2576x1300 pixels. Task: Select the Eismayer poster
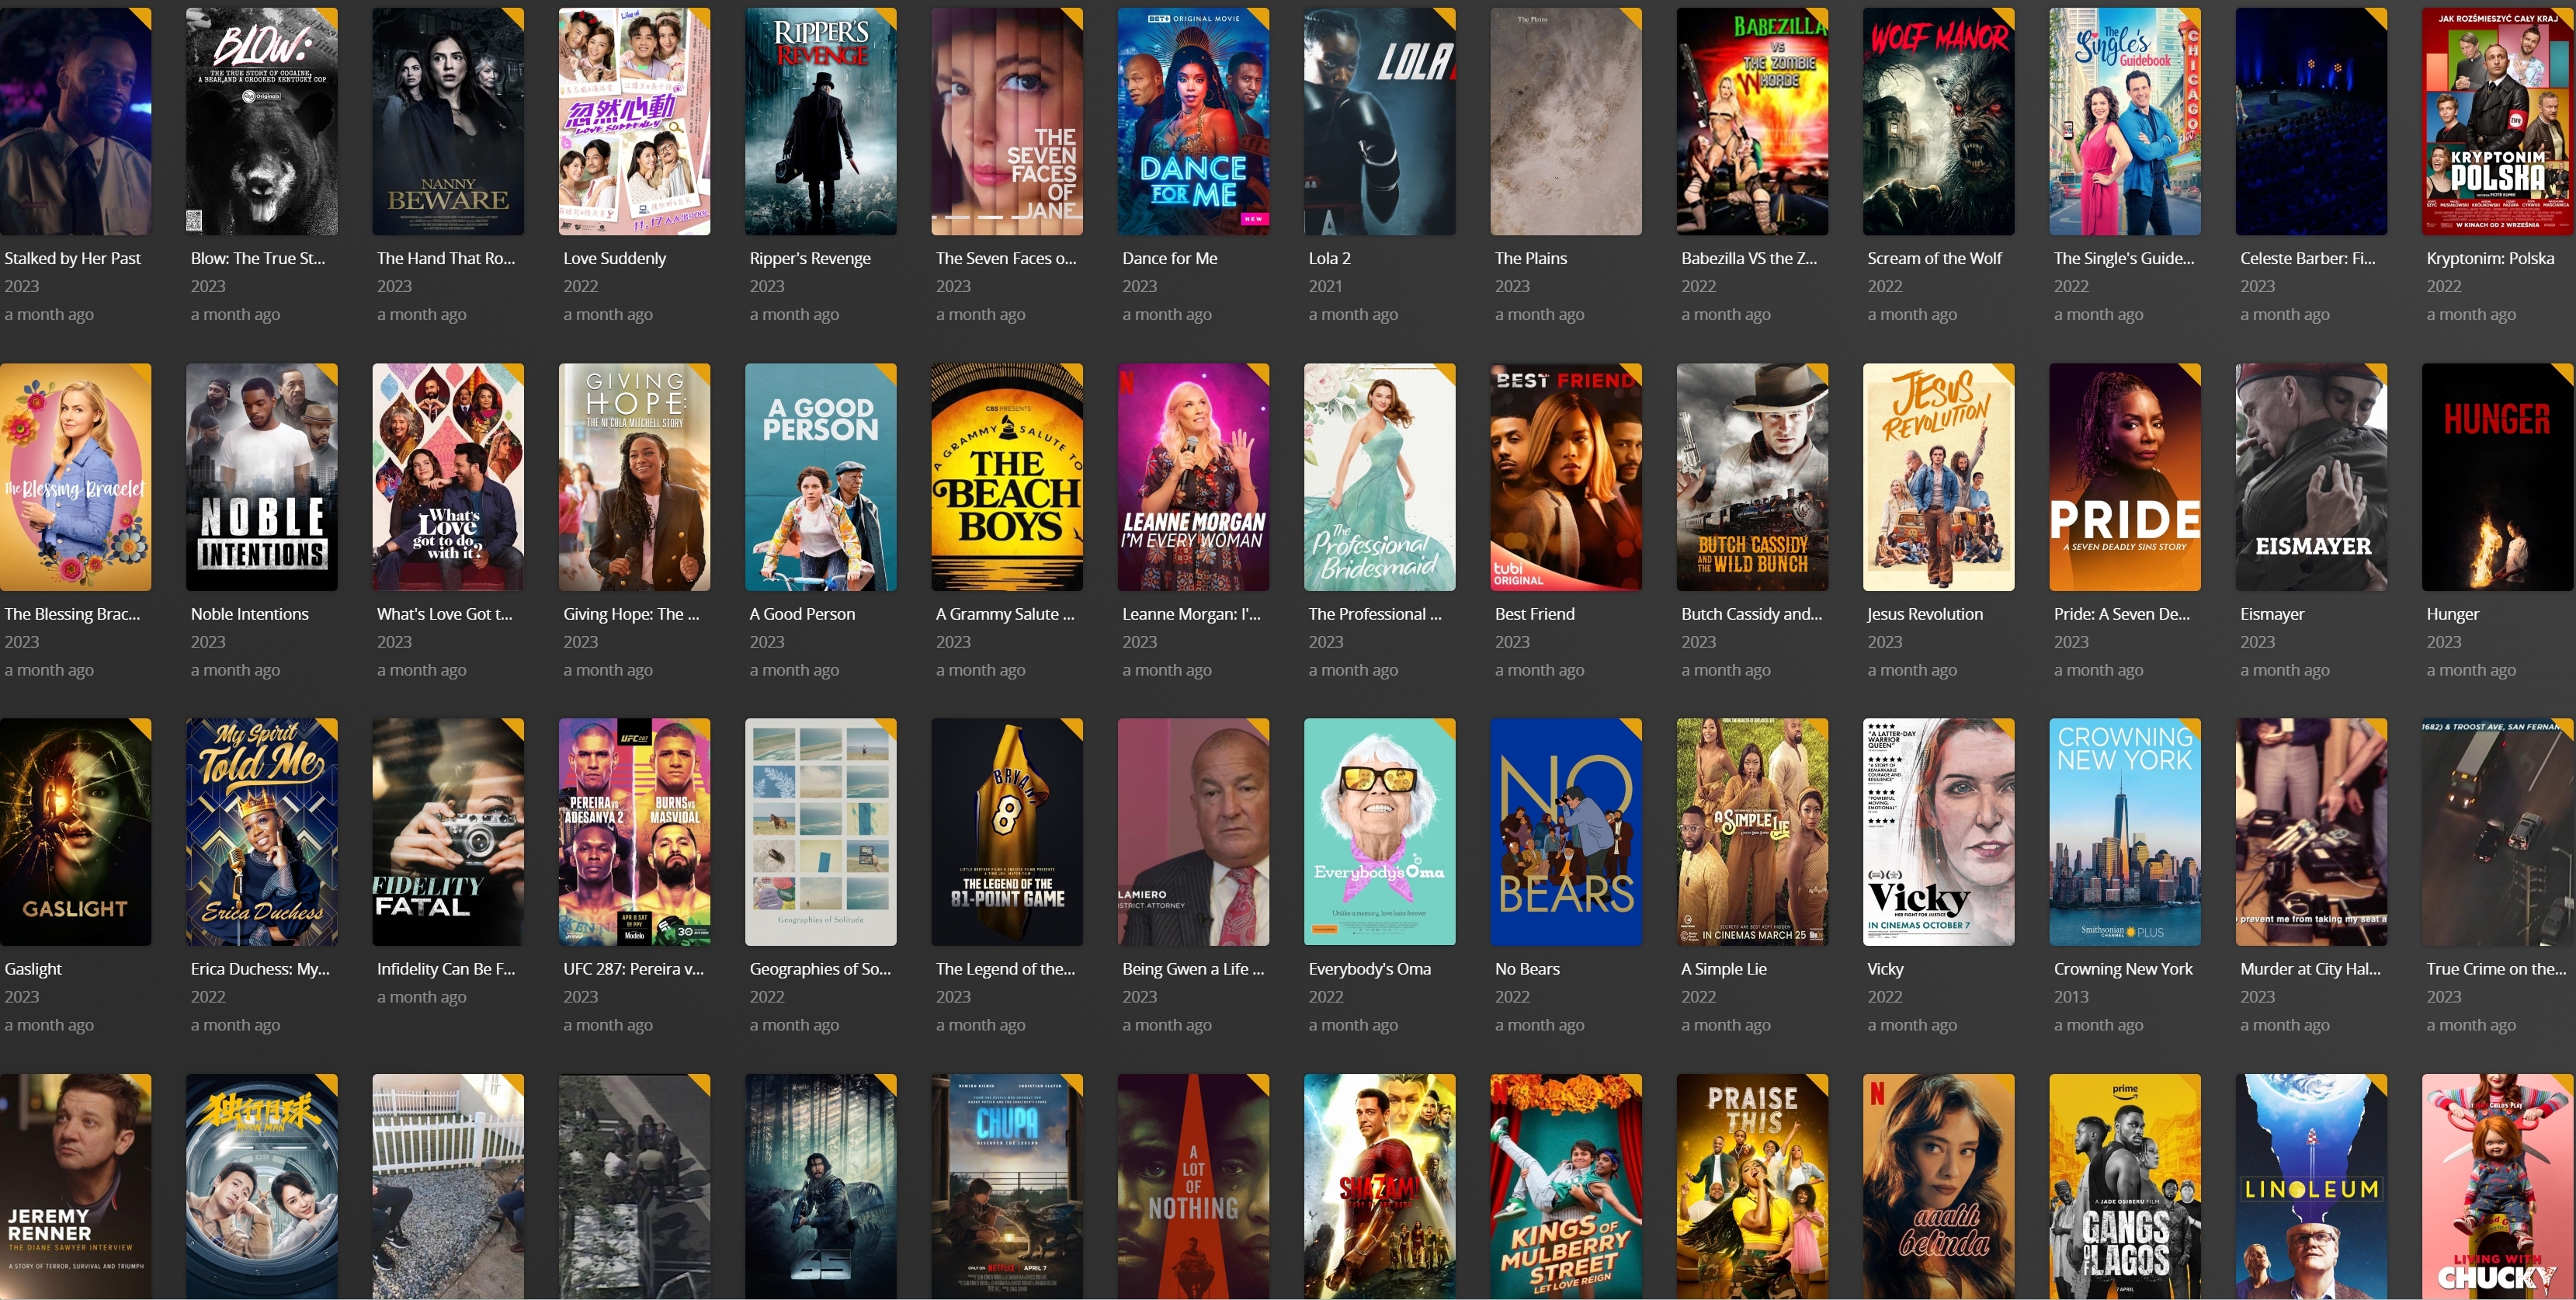2312,477
